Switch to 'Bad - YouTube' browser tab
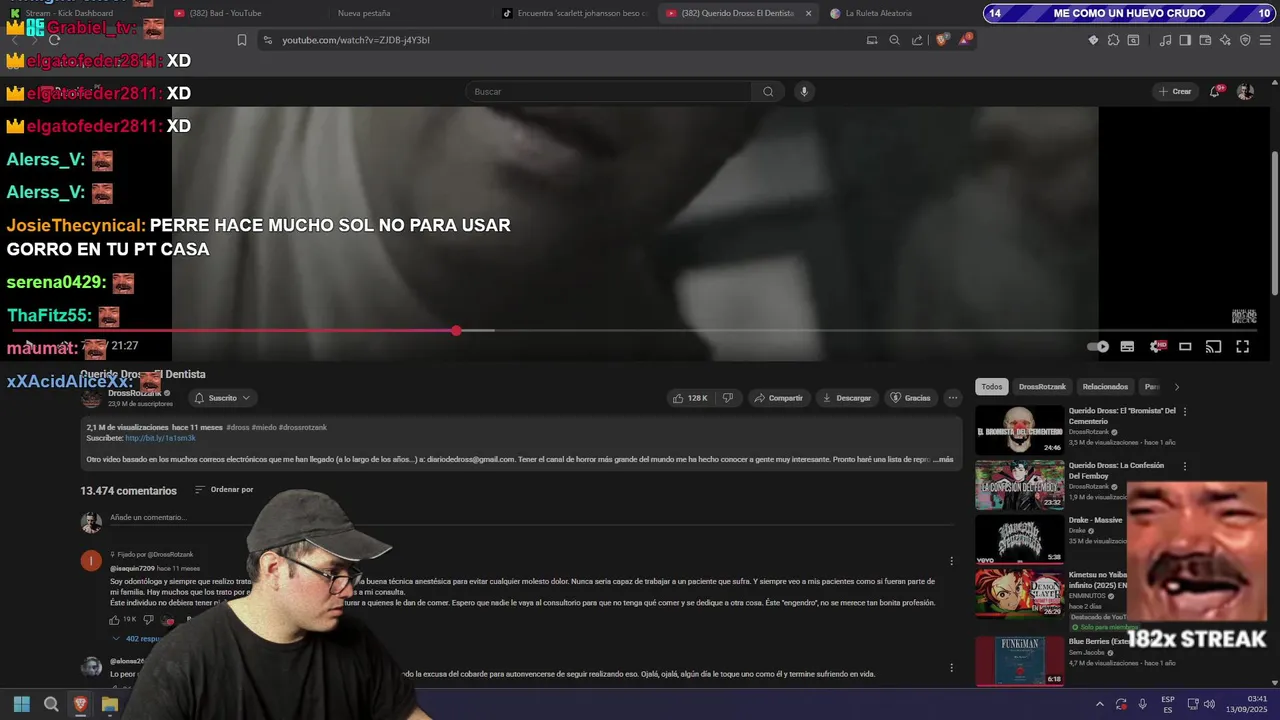The width and height of the screenshot is (1280, 720). click(x=225, y=13)
